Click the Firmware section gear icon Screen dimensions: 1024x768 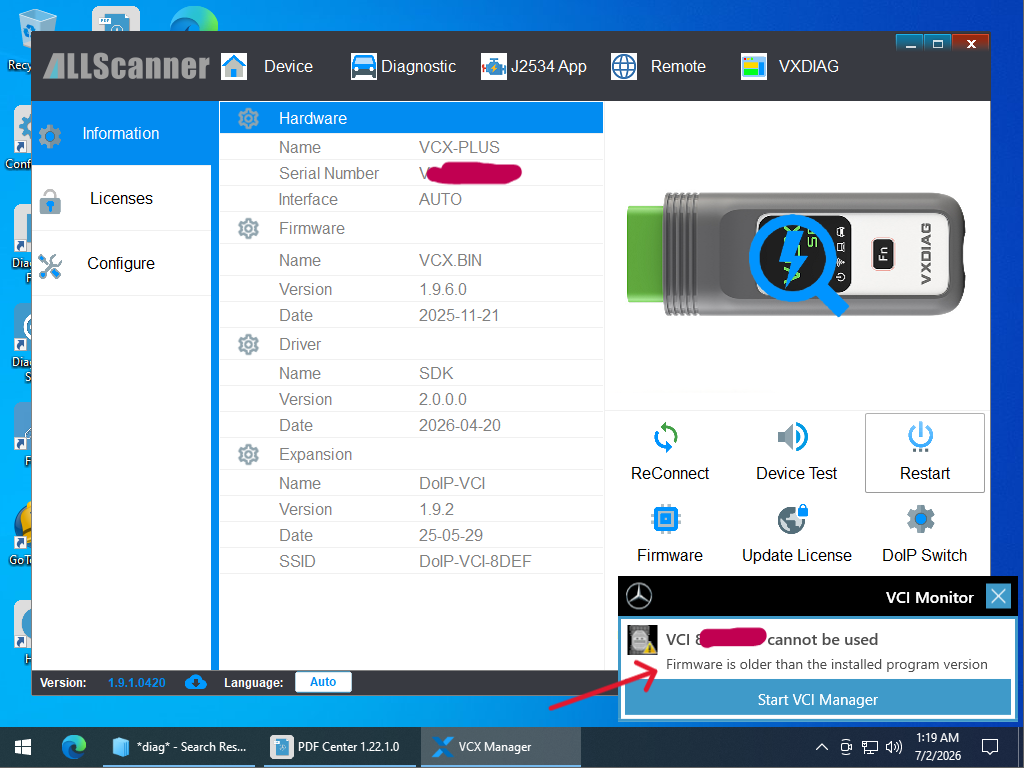pyautogui.click(x=248, y=229)
